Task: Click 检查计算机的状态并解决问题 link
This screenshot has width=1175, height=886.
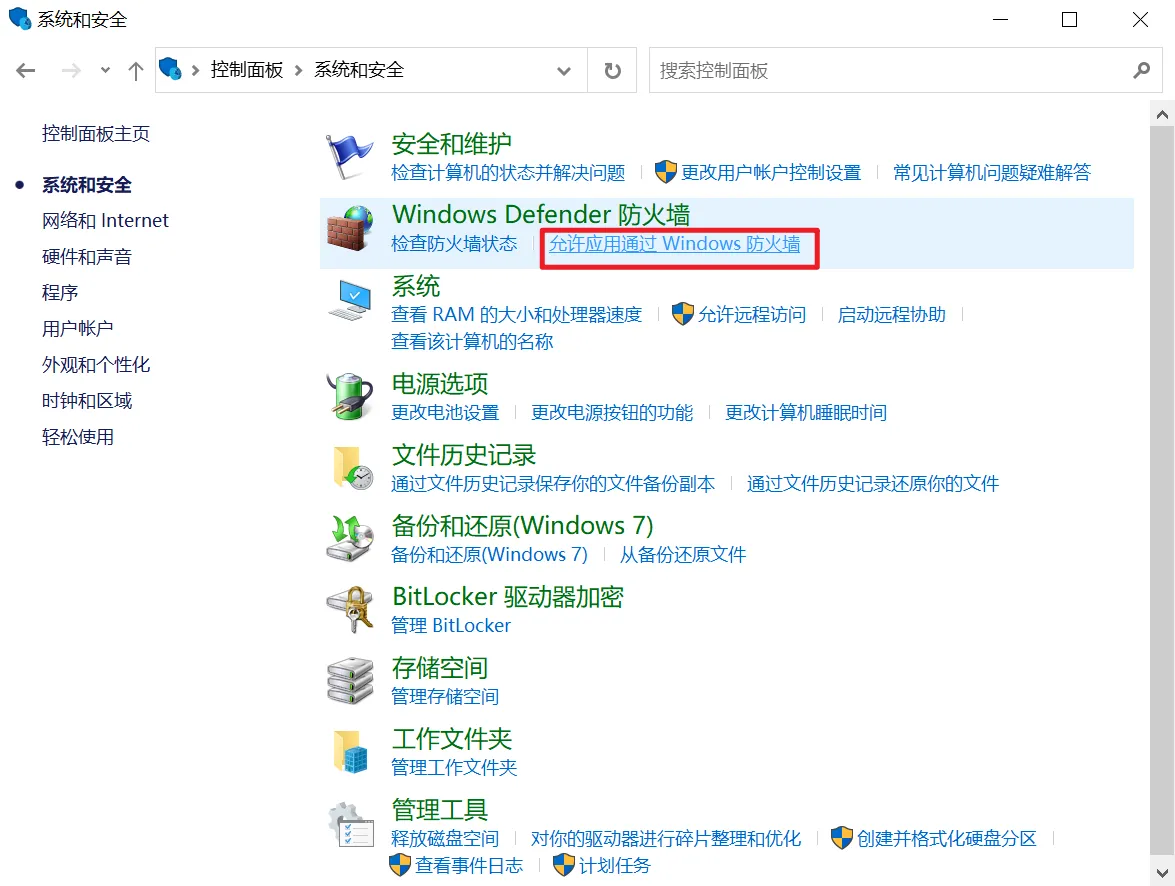Action: coord(508,173)
